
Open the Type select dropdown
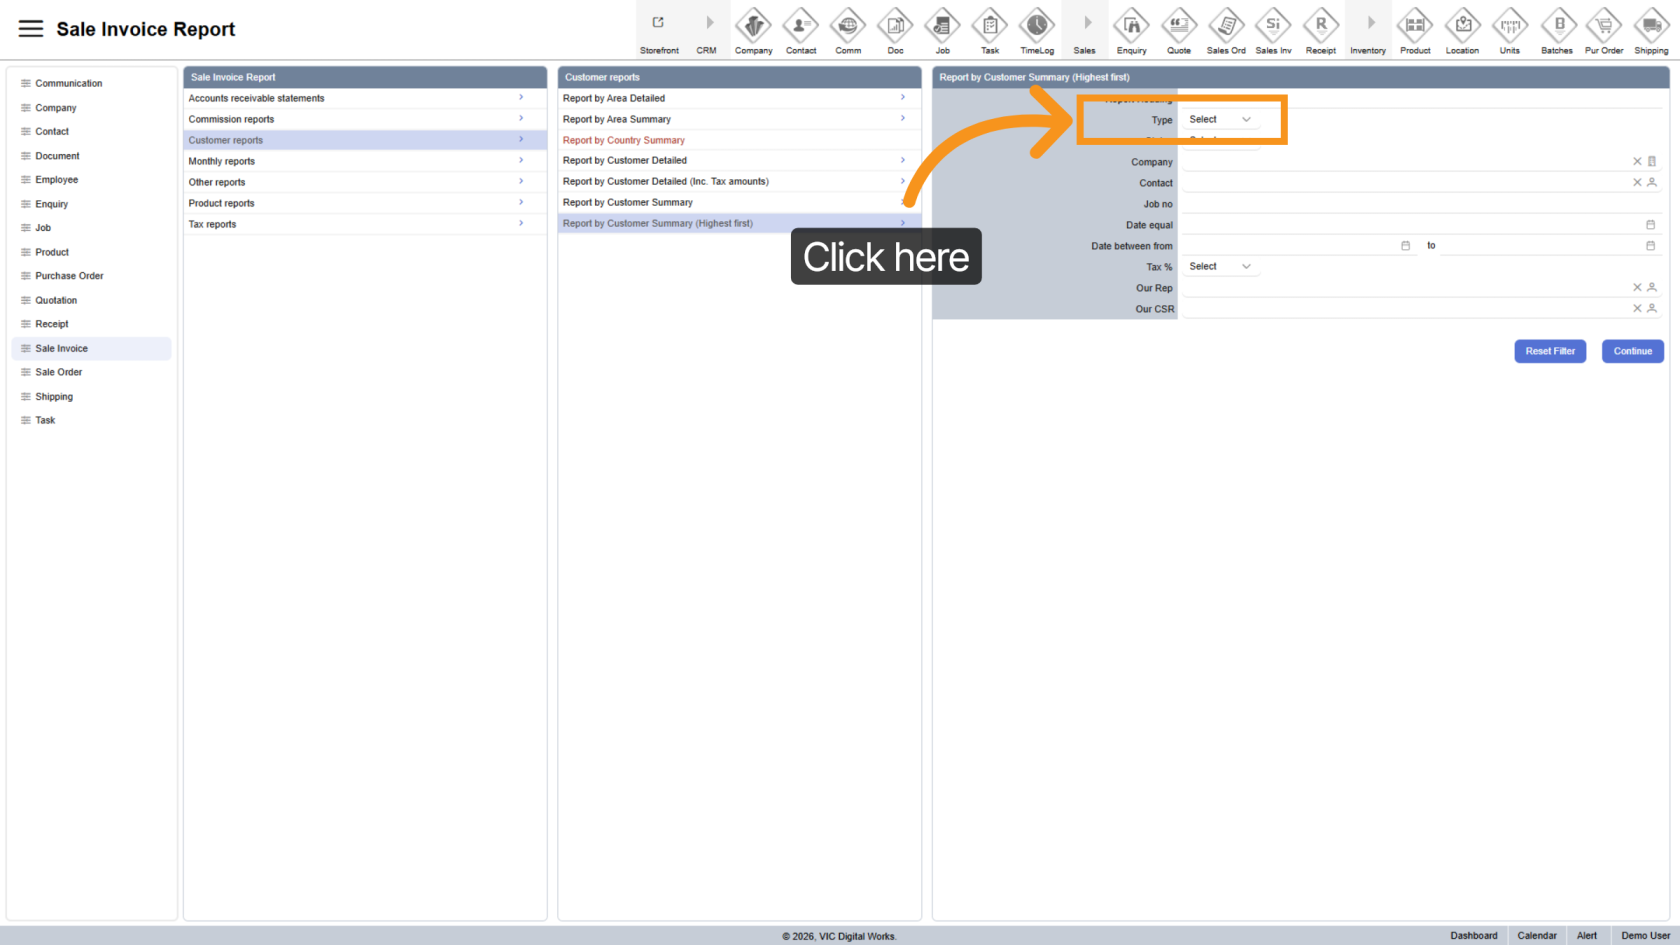(x=1219, y=120)
